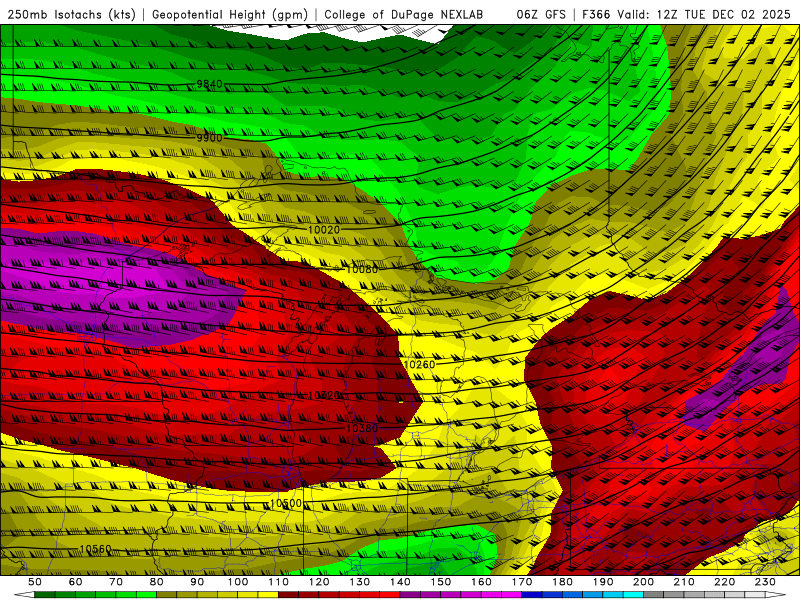Click the 'Geopotential Height (gpm)' header text
Image resolution: width=800 pixels, height=600 pixels.
click(230, 15)
